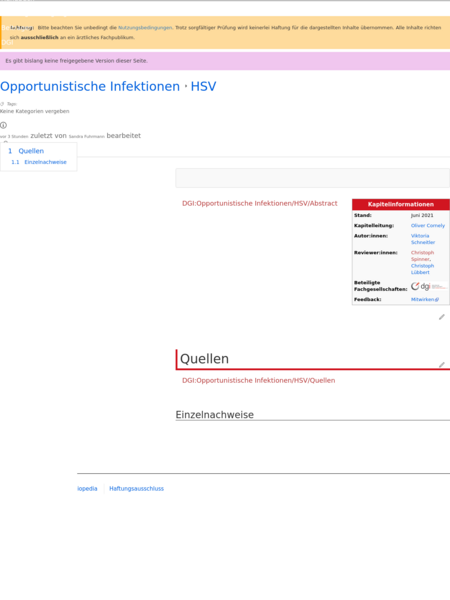
Task: Open the HSV title link
Action: tap(203, 86)
